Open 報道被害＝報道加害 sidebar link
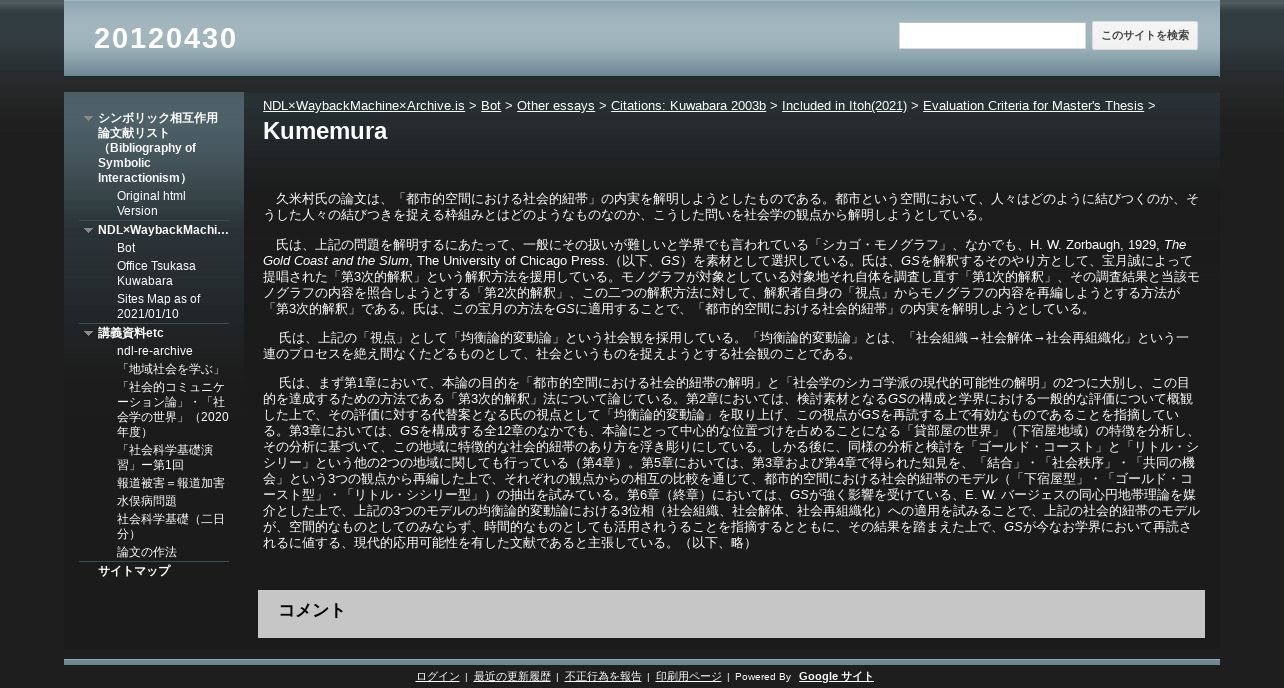The height and width of the screenshot is (688, 1284). (171, 483)
